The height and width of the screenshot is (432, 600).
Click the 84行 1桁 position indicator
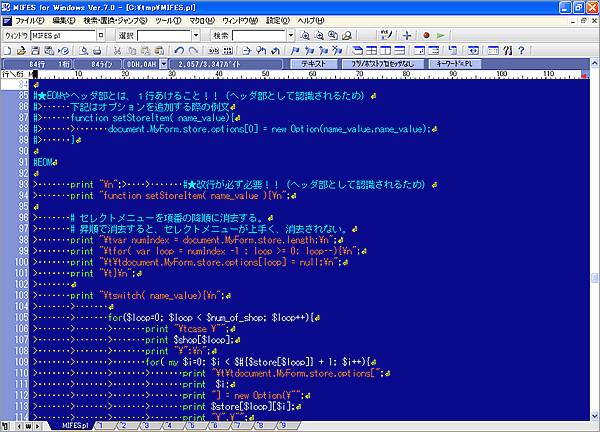(38, 64)
